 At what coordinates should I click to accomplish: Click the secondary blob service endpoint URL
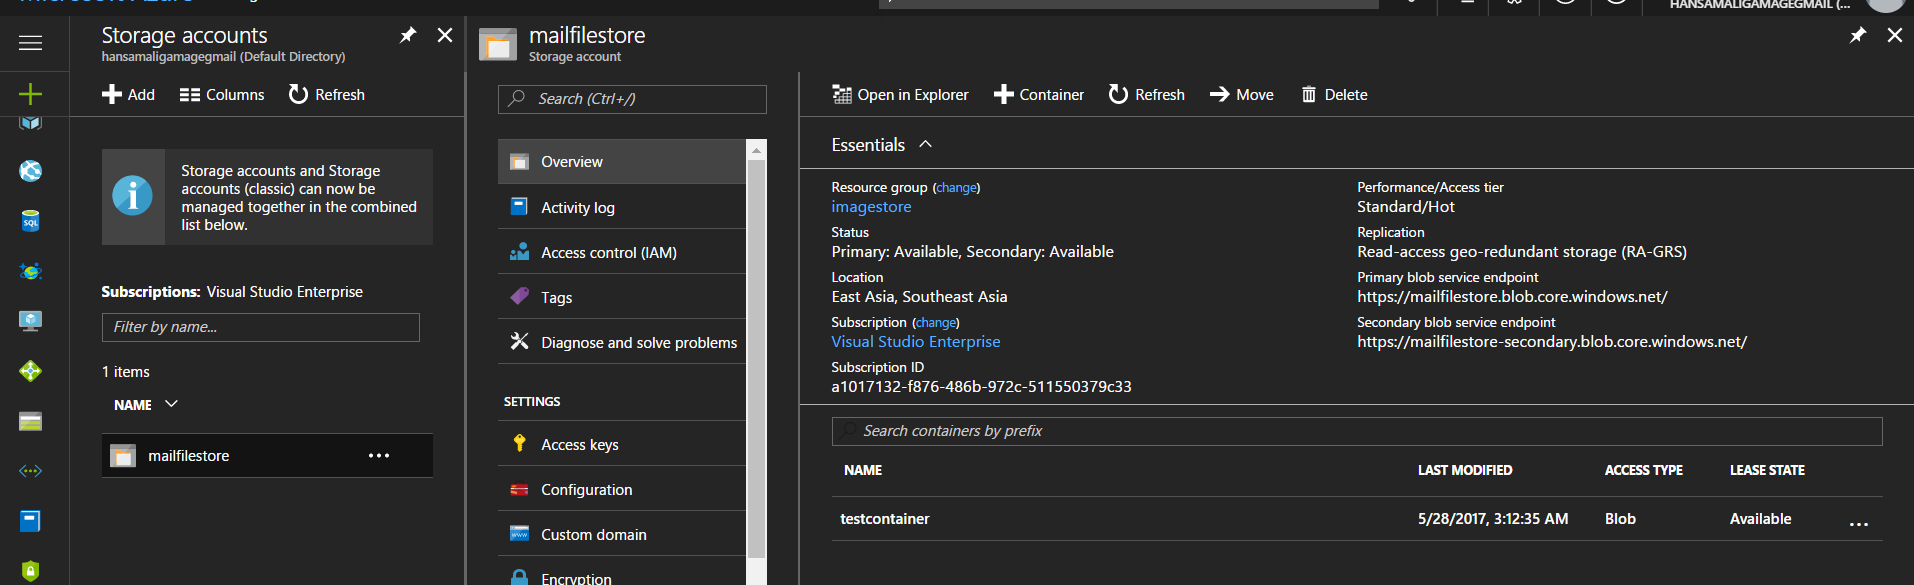tap(1552, 342)
